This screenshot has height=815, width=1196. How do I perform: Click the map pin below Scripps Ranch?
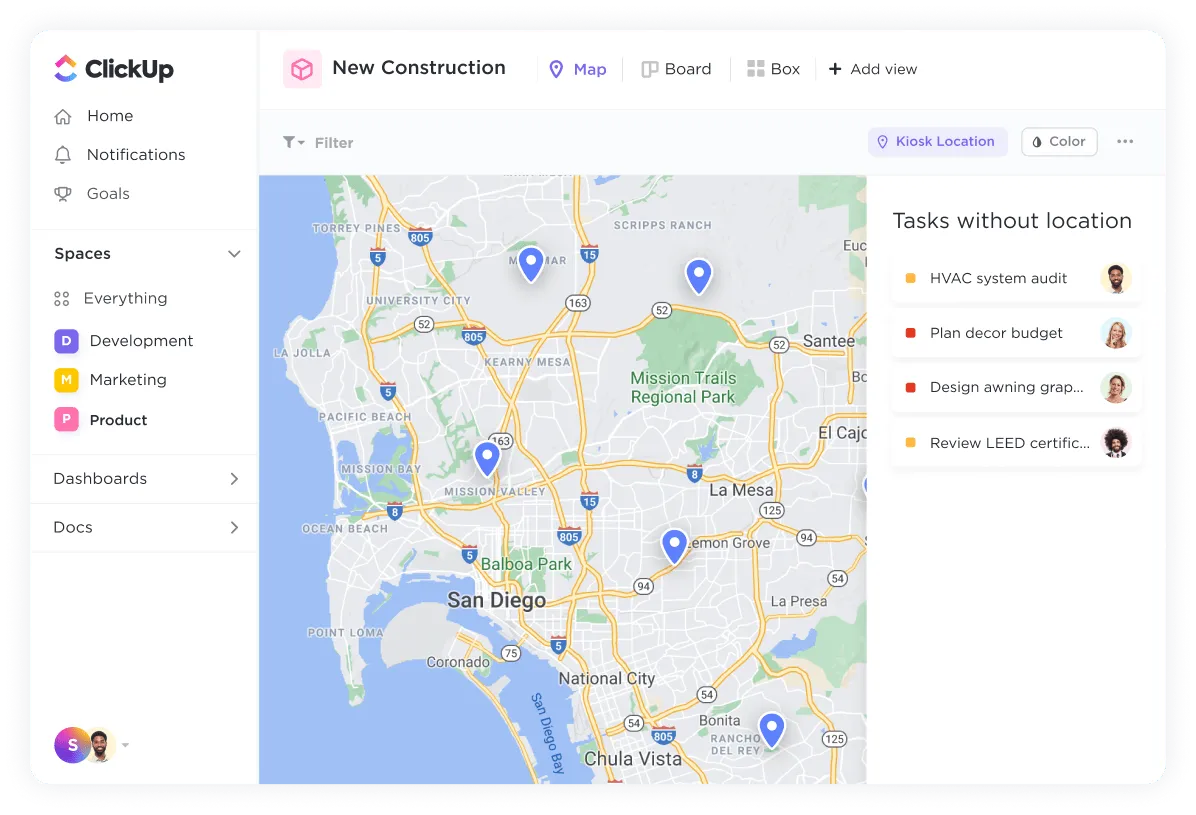pyautogui.click(x=699, y=276)
